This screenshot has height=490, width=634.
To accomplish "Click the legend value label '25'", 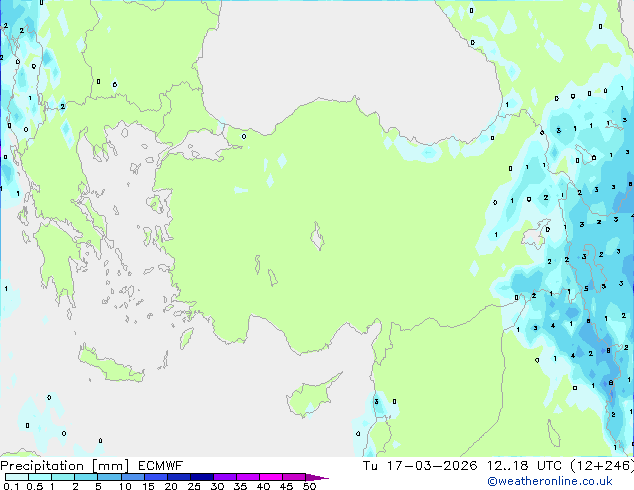I will tap(194, 486).
